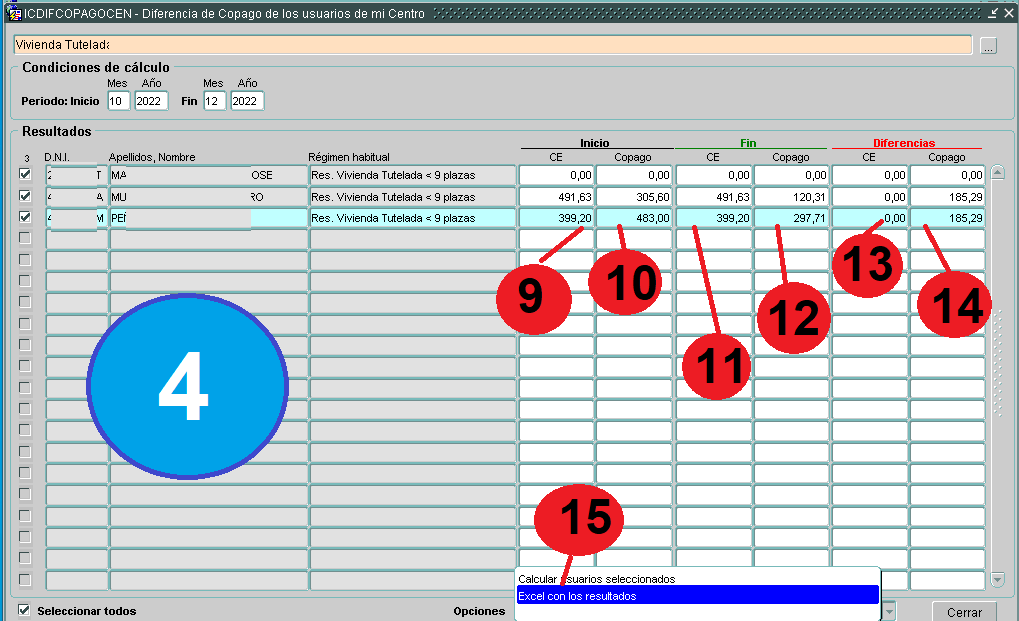Click the window icon in the title bar
Viewport: 1019px width, 621px height.
point(14,14)
